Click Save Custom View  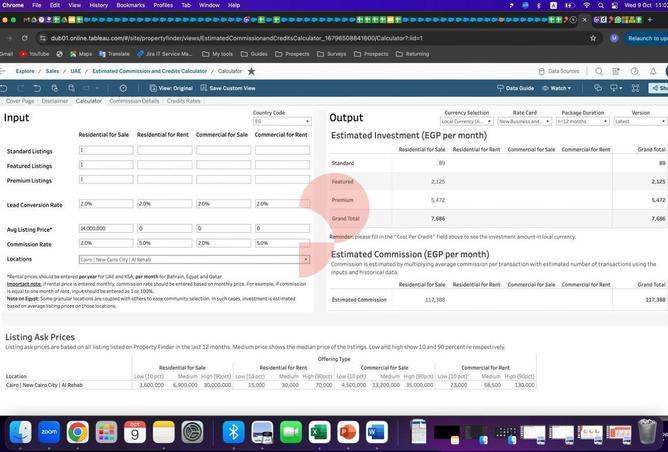pyautogui.click(x=228, y=88)
